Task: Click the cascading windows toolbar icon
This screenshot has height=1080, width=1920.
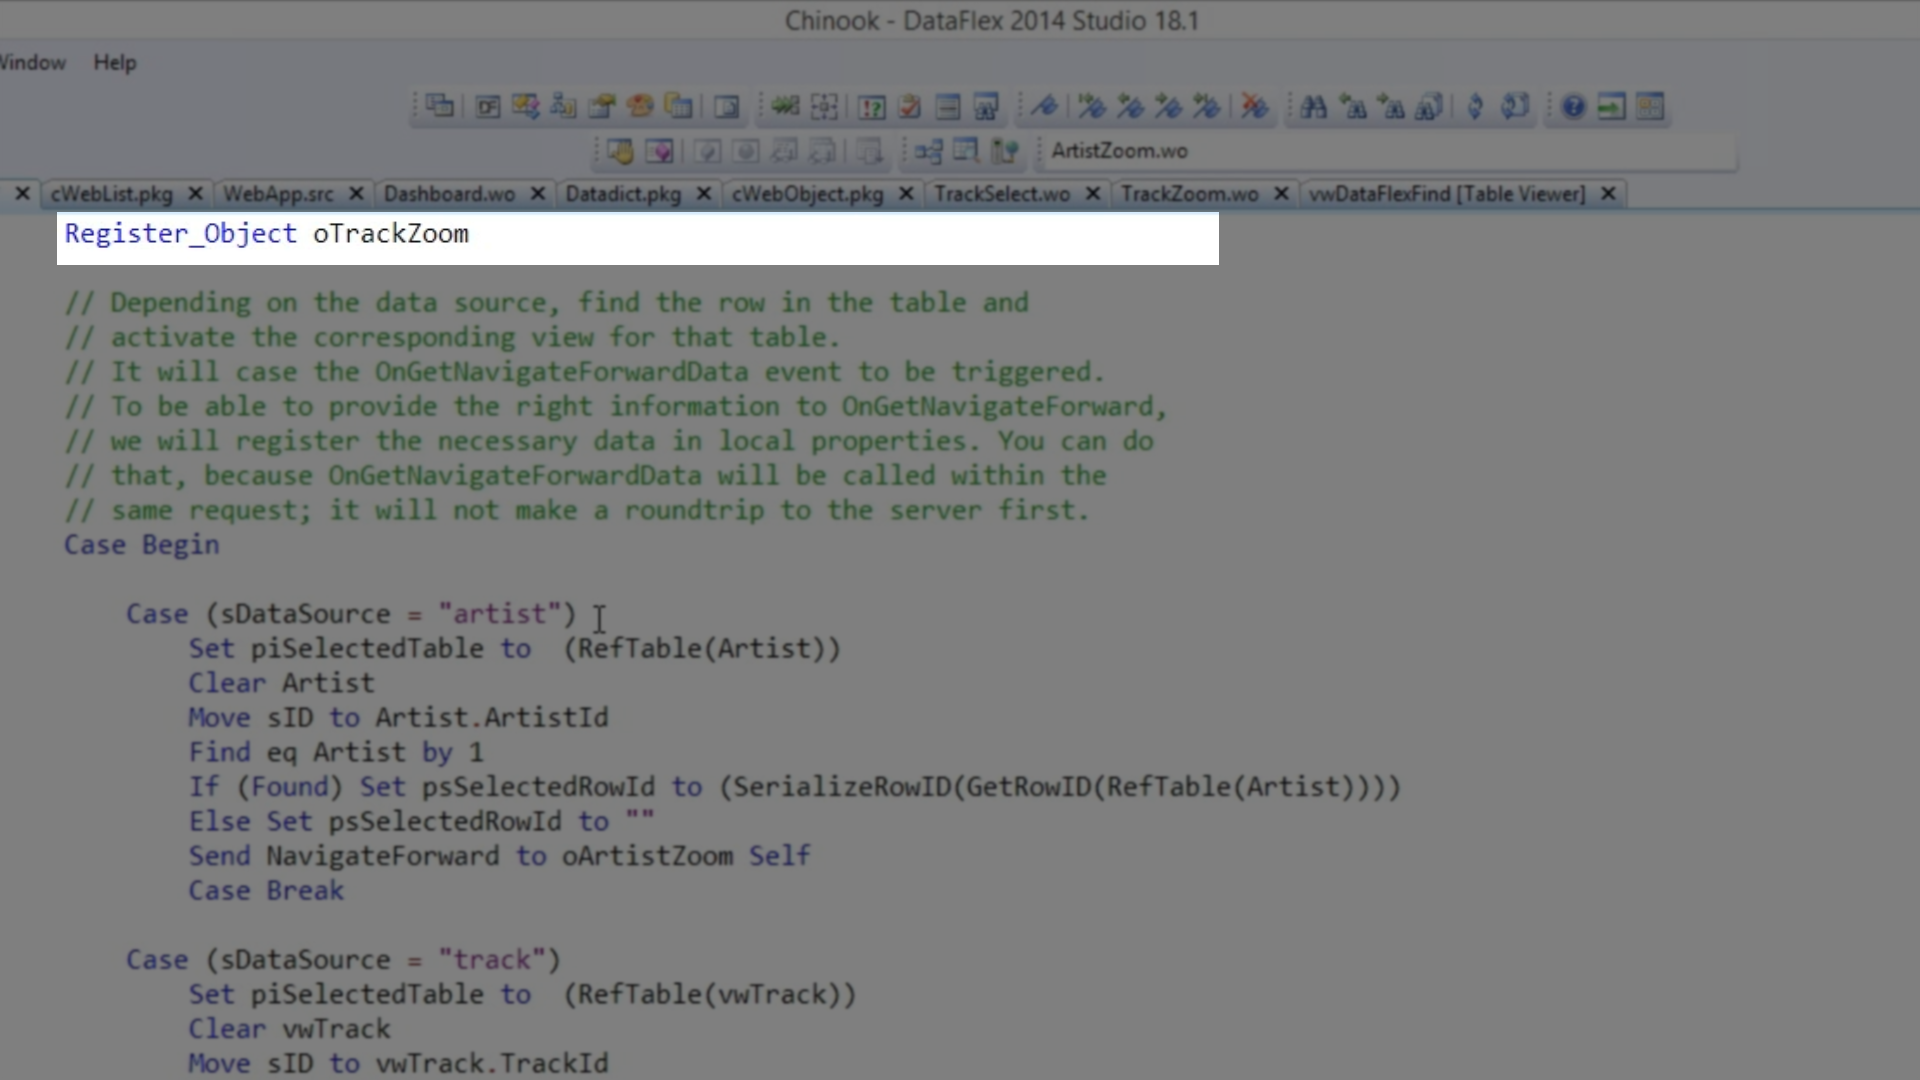Action: [439, 107]
